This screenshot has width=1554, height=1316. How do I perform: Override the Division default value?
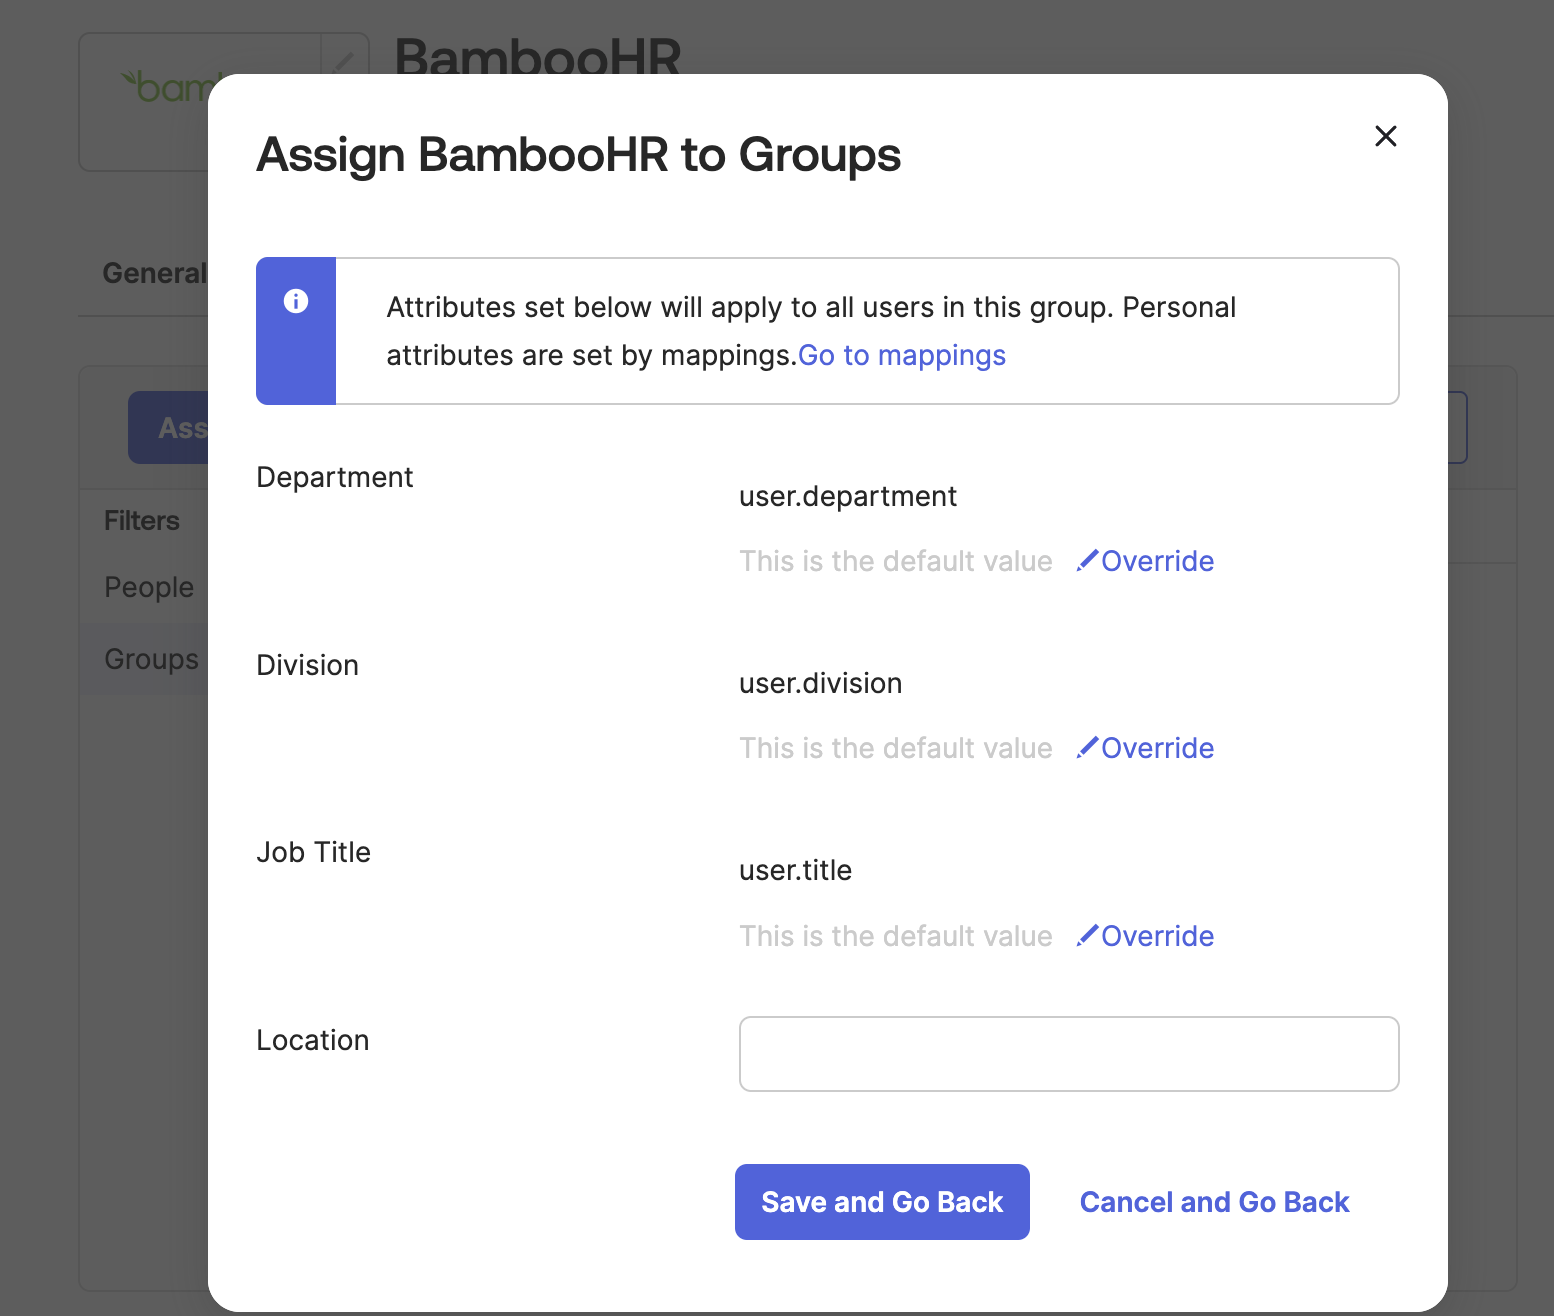coord(1145,748)
